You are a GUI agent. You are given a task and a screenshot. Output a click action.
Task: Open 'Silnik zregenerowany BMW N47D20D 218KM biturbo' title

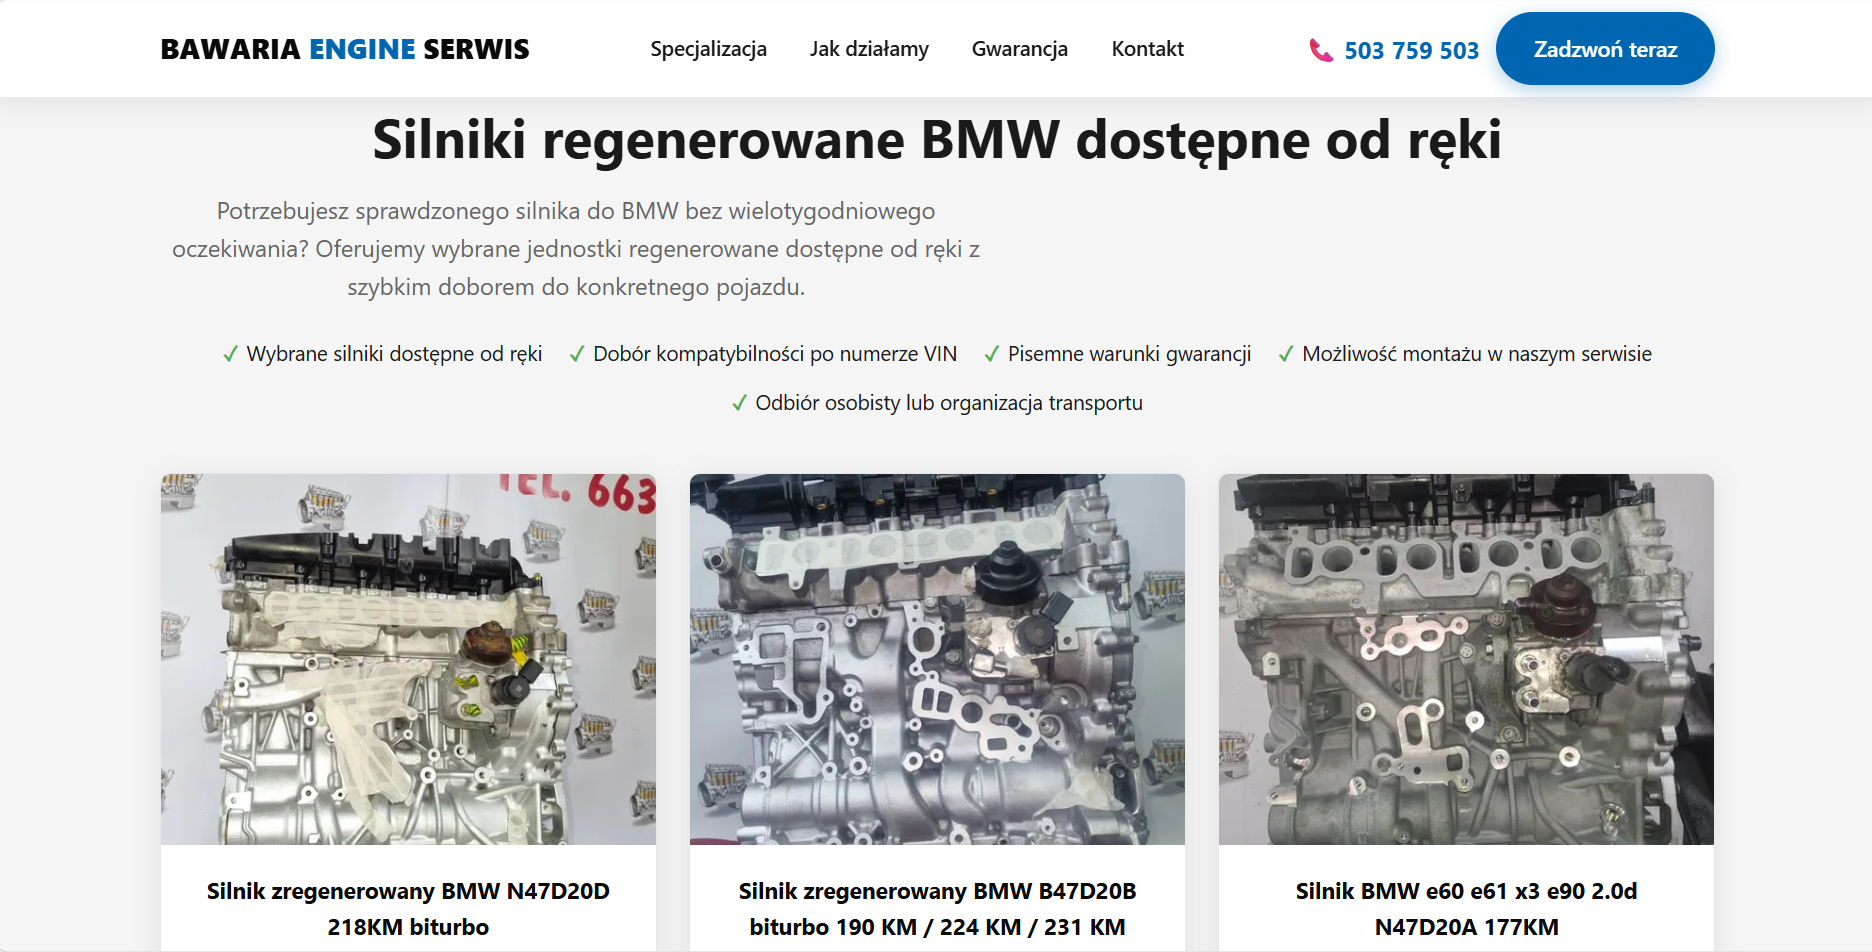click(408, 909)
